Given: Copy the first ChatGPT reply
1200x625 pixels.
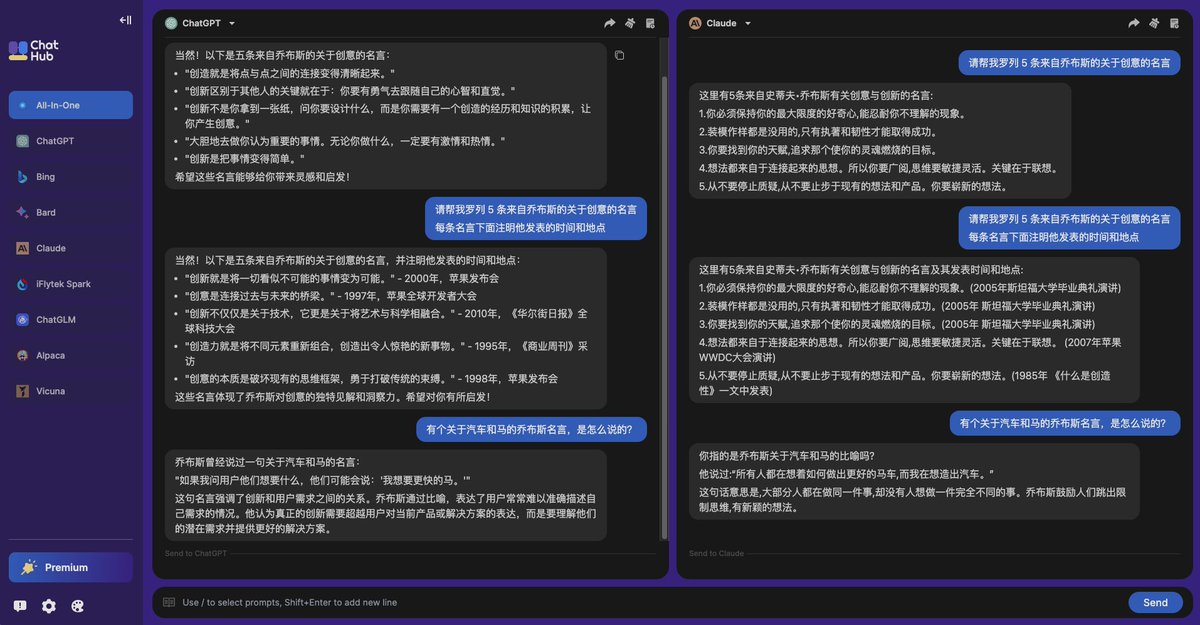Looking at the screenshot, I should point(620,55).
